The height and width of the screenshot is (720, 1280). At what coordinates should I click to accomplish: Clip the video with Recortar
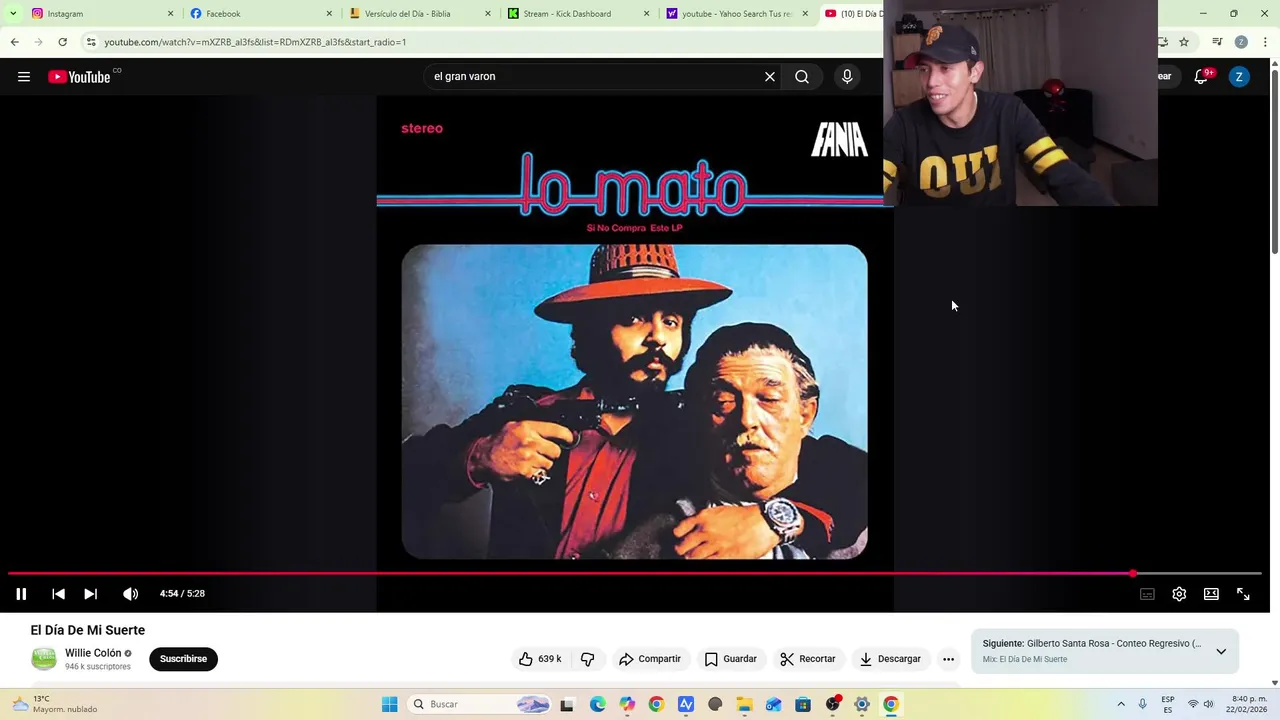point(808,659)
